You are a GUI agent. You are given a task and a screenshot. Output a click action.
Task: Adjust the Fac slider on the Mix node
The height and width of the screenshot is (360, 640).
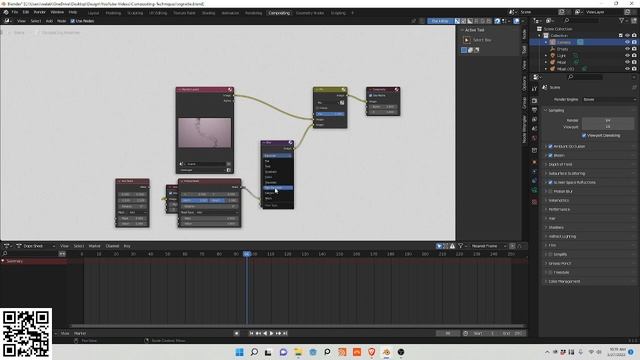(330, 114)
